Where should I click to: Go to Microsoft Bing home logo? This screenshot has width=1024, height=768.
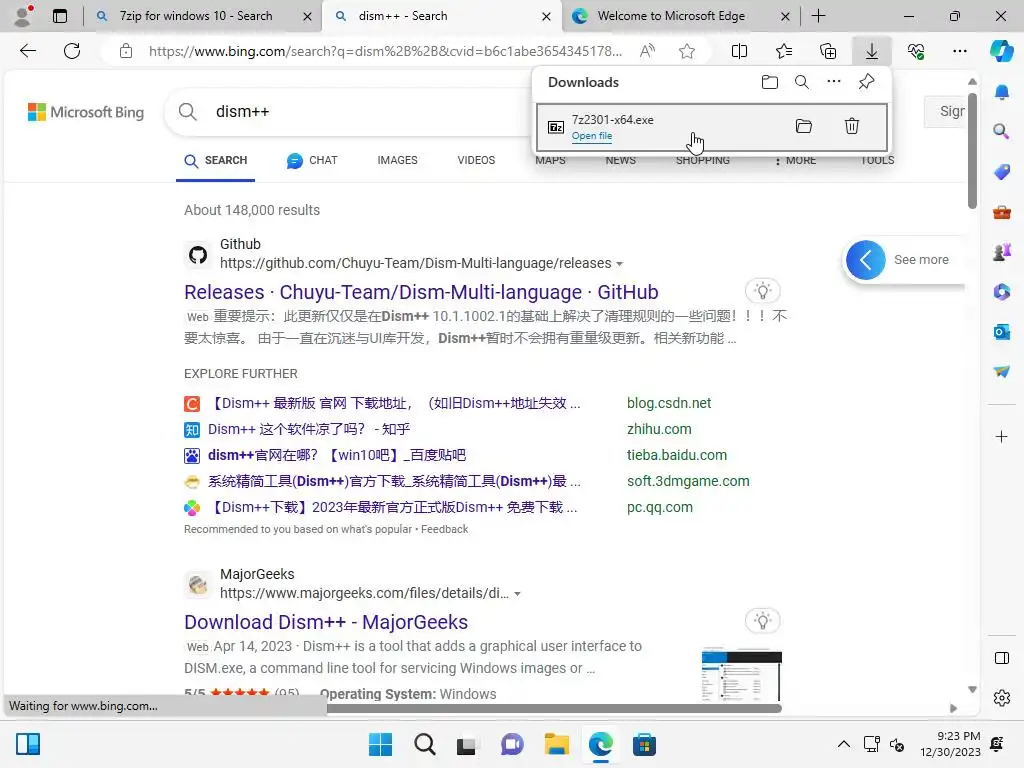pyautogui.click(x=86, y=112)
